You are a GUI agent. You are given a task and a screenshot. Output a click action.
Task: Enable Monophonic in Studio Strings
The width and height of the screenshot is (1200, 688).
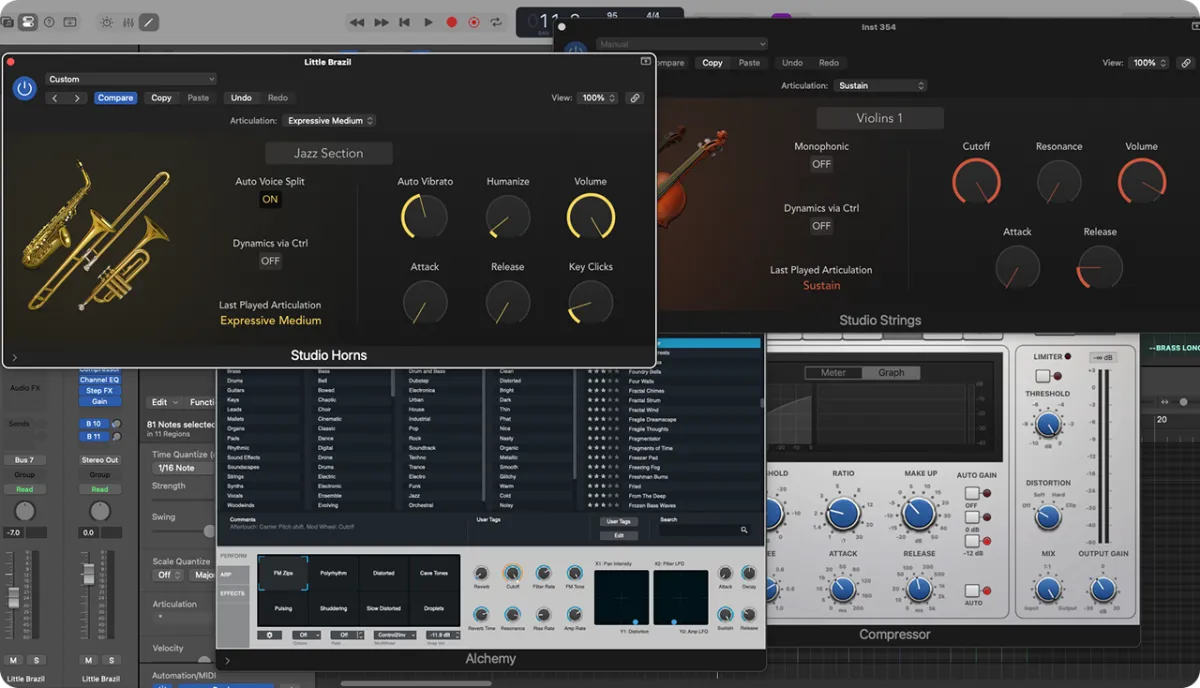[821, 164]
